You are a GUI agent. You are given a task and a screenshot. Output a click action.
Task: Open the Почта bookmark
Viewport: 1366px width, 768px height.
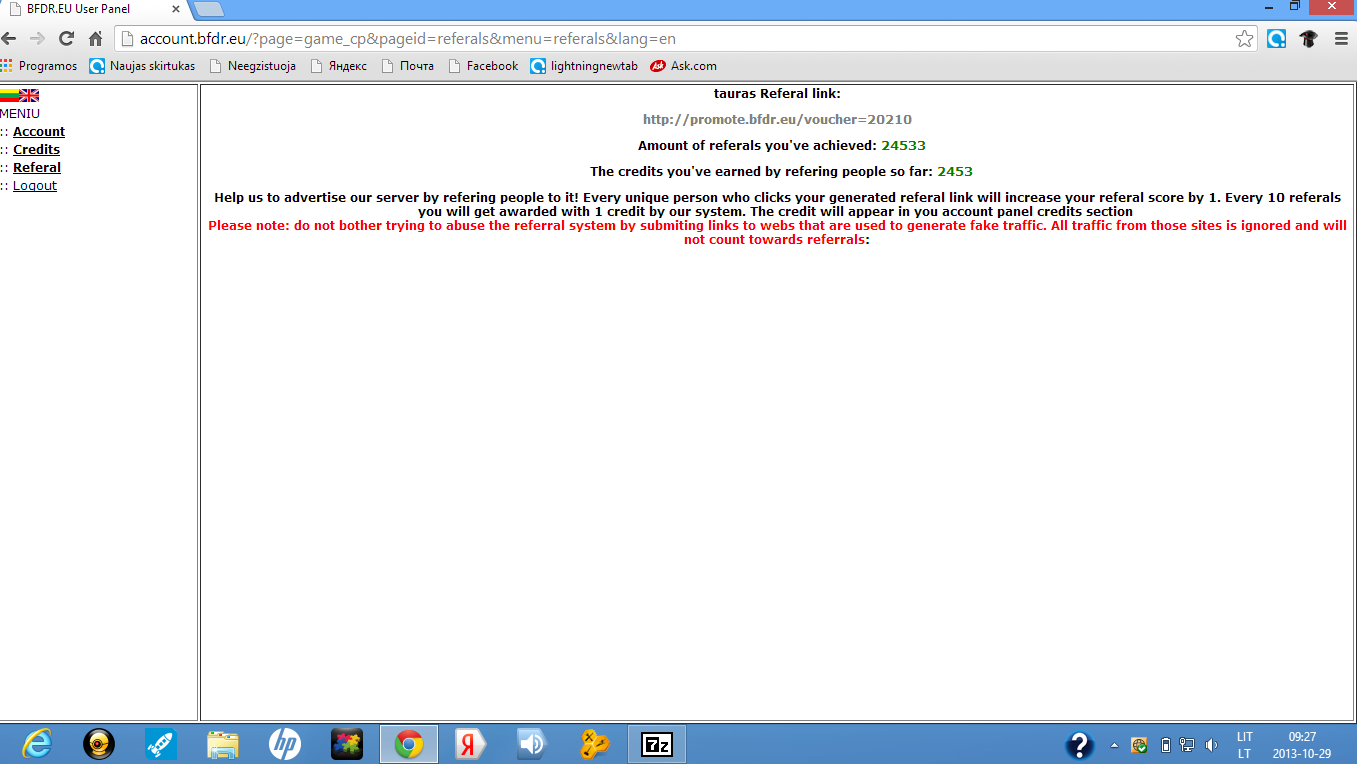click(x=407, y=66)
